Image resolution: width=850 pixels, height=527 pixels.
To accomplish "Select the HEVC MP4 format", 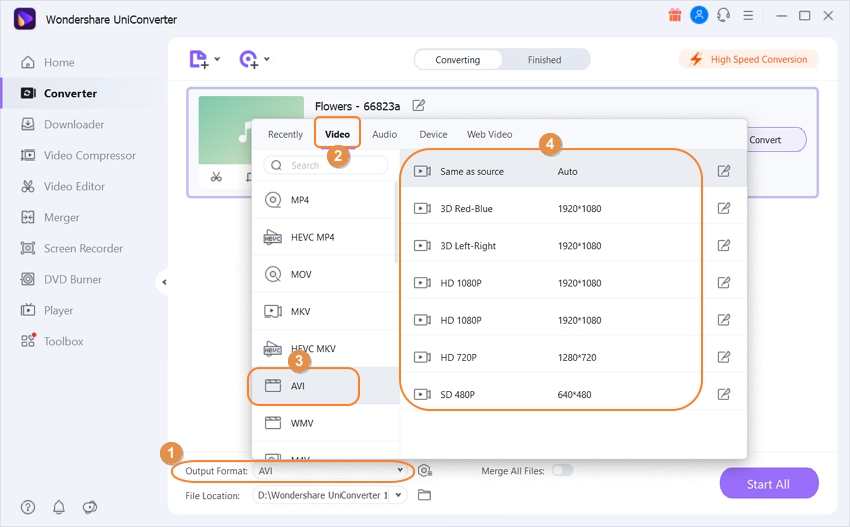I will 326,237.
